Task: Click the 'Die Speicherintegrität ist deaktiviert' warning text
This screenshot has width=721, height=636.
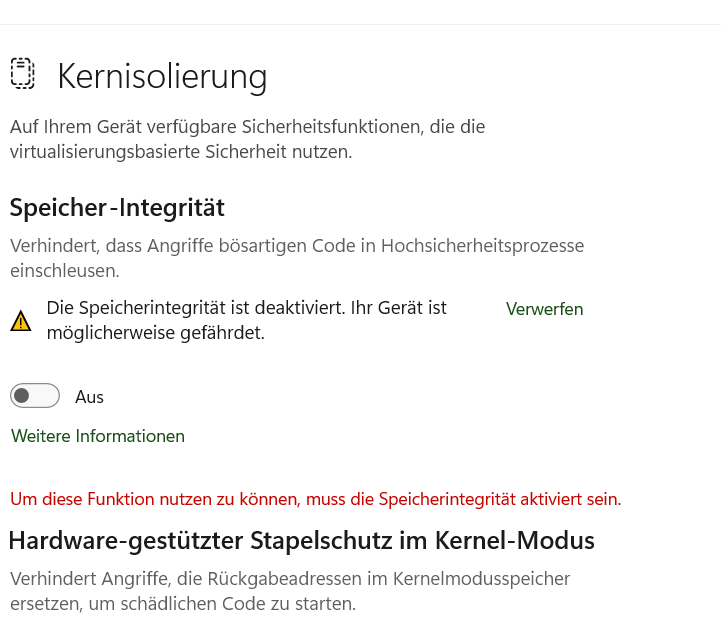Action: click(246, 308)
